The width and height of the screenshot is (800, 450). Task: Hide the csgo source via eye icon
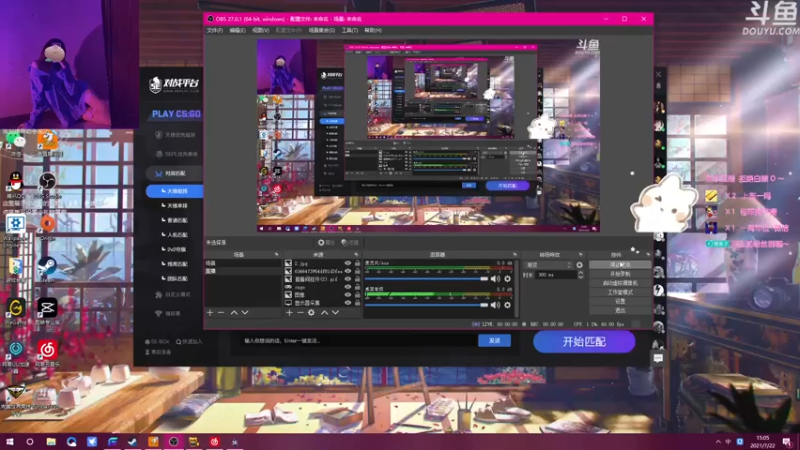pyautogui.click(x=348, y=287)
